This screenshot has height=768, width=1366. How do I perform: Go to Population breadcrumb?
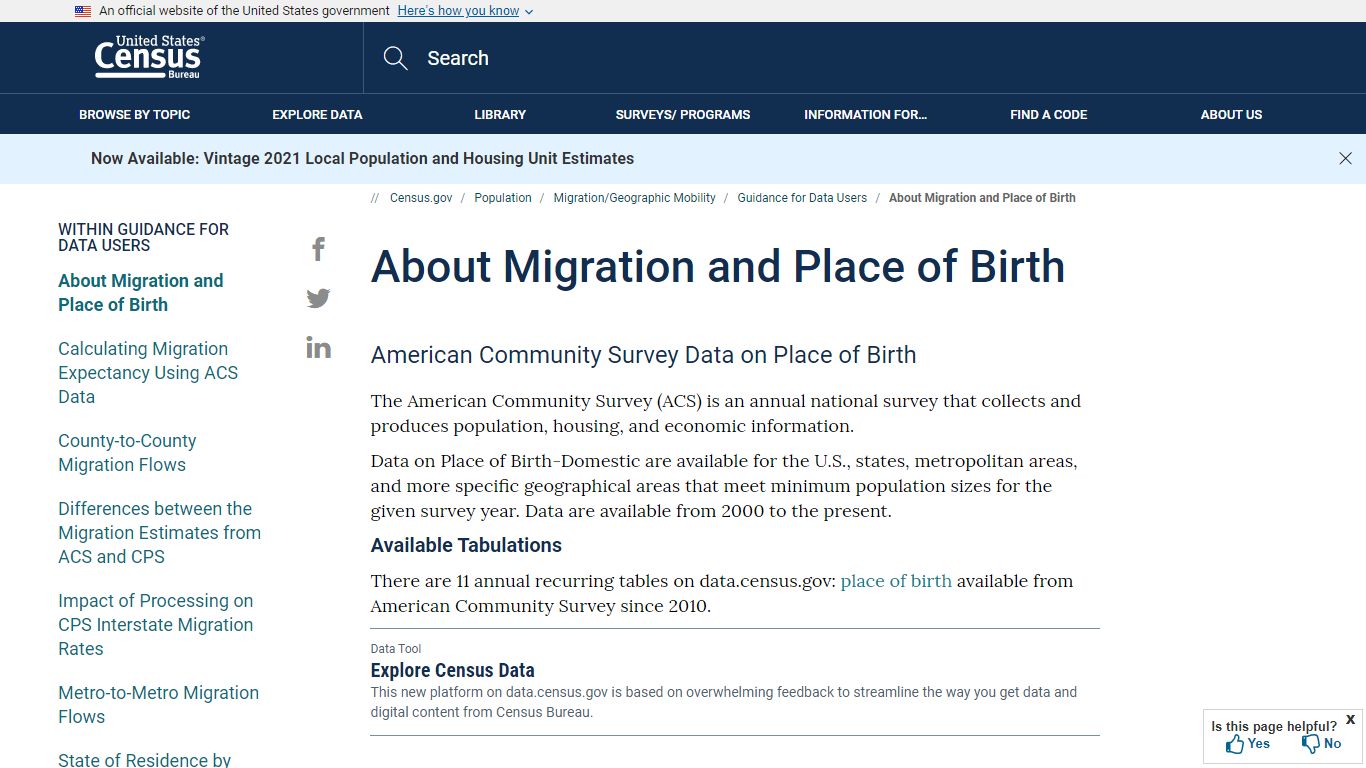coord(503,198)
